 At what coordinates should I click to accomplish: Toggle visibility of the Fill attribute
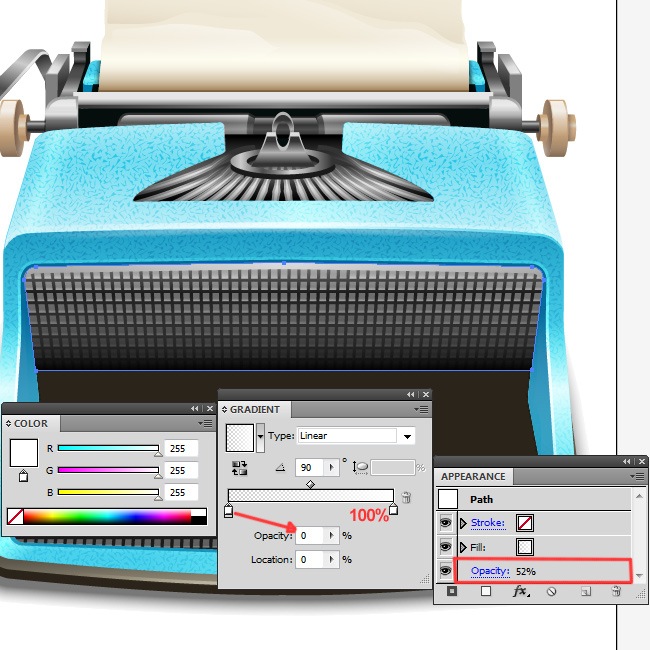(x=446, y=547)
